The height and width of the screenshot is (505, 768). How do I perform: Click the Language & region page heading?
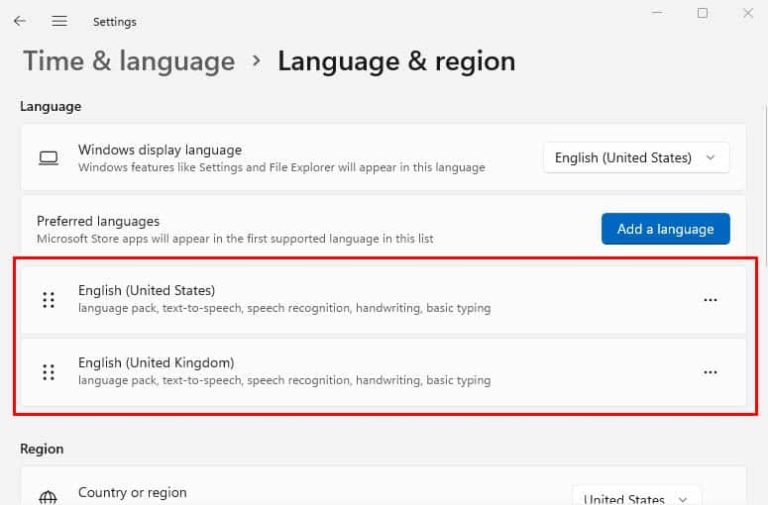click(396, 61)
